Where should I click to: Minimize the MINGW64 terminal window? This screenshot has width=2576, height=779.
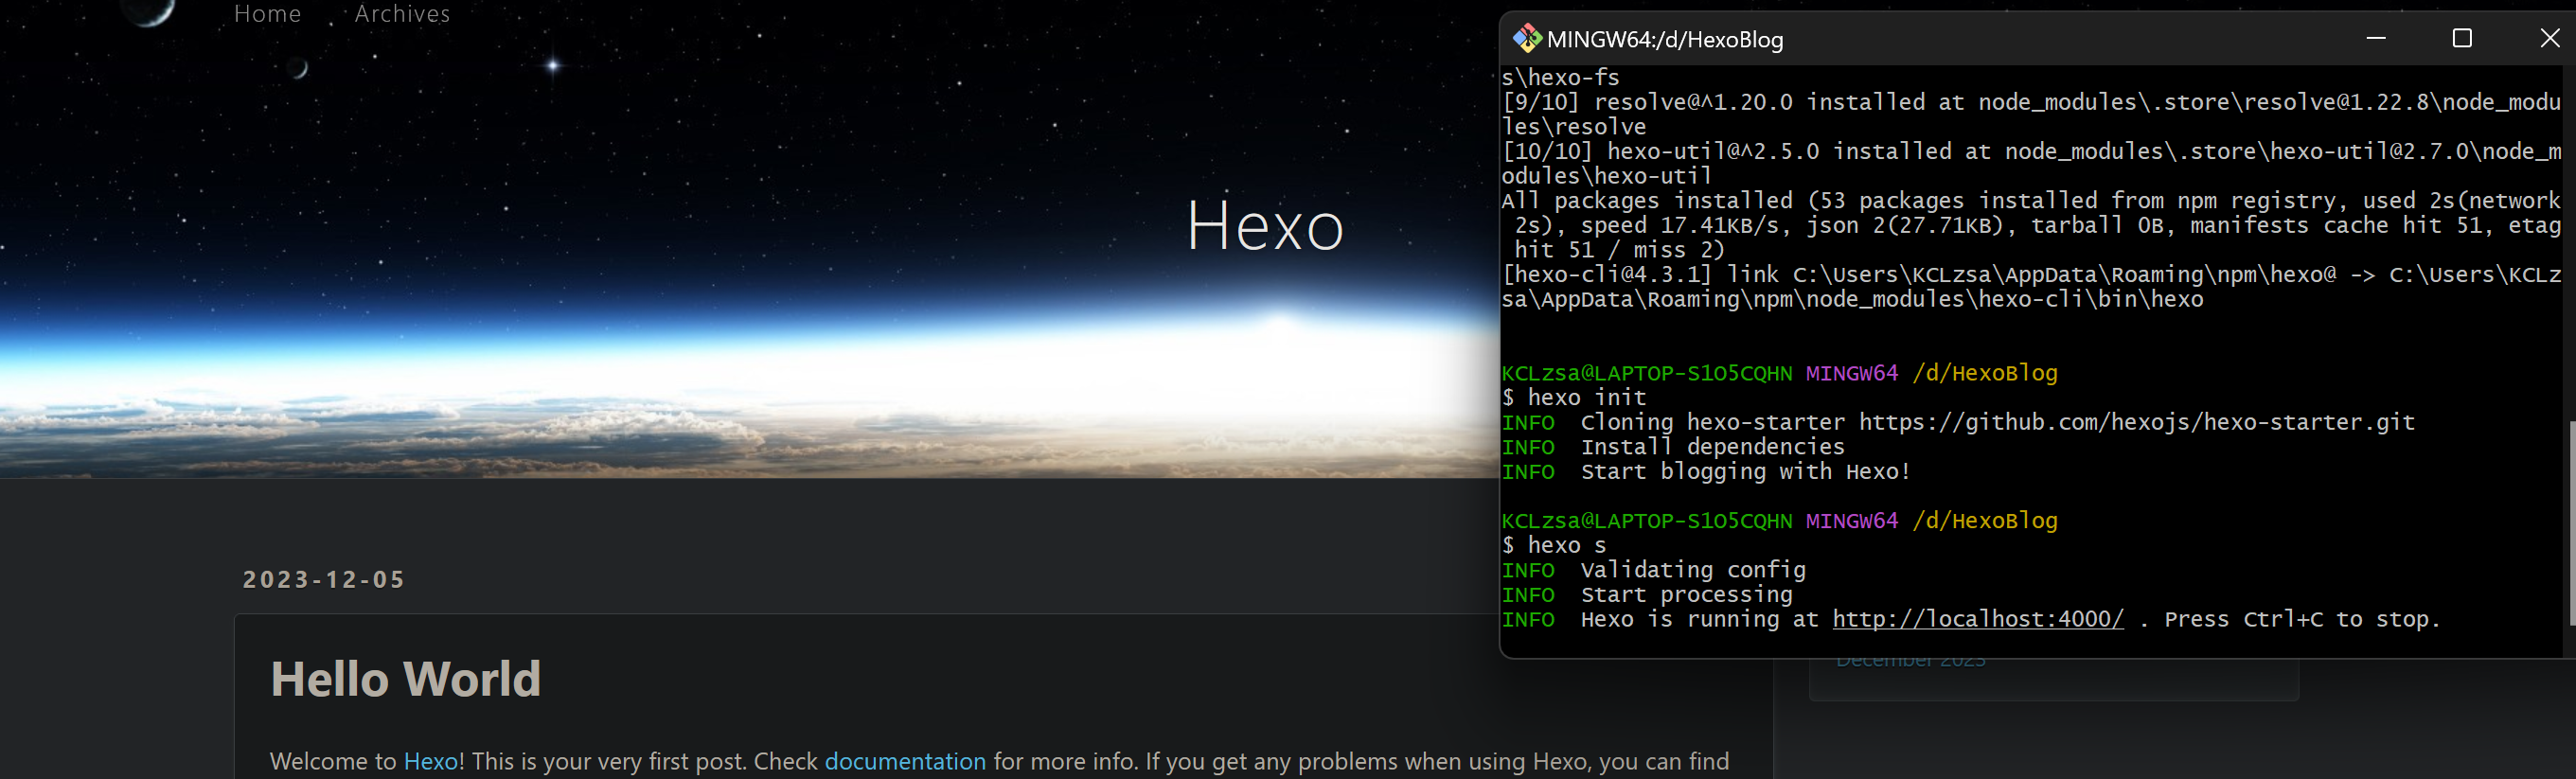2376,38
